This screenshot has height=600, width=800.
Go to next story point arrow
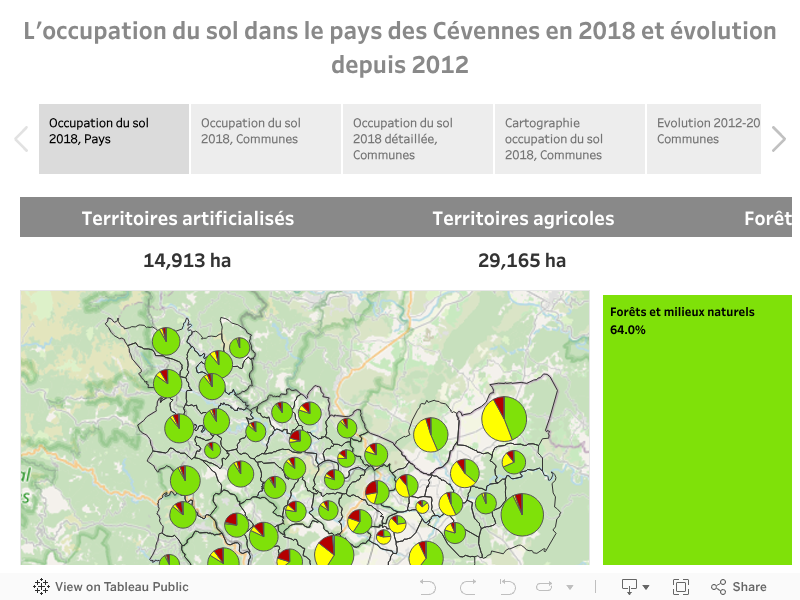779,139
